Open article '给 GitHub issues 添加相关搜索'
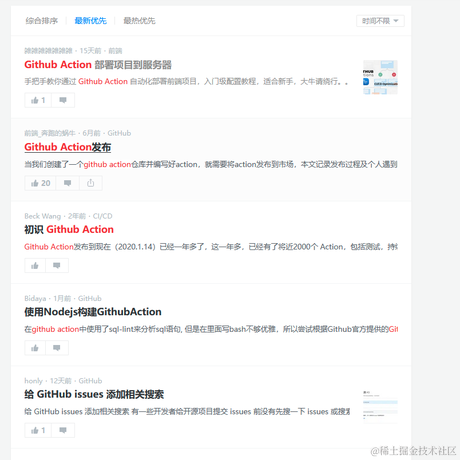This screenshot has height=460, width=460. pyautogui.click(x=94, y=394)
